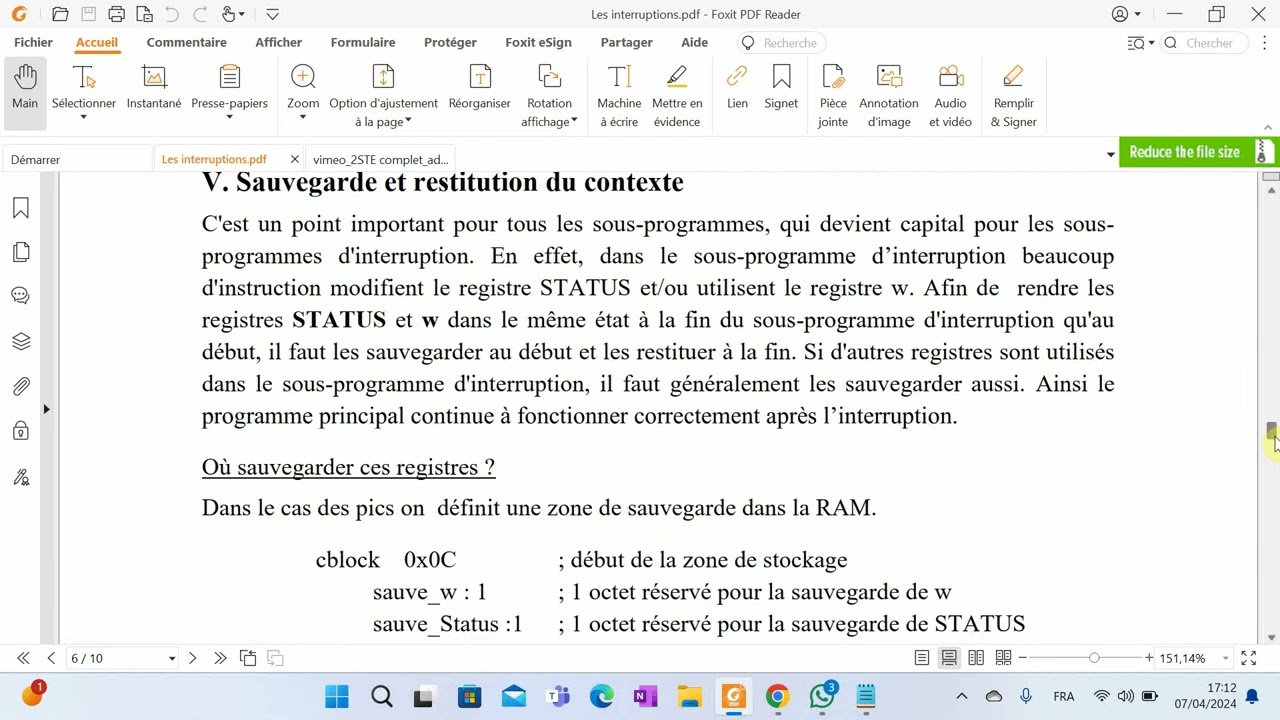The width and height of the screenshot is (1280, 720).
Task: Open the page number dropdown
Action: (172, 658)
